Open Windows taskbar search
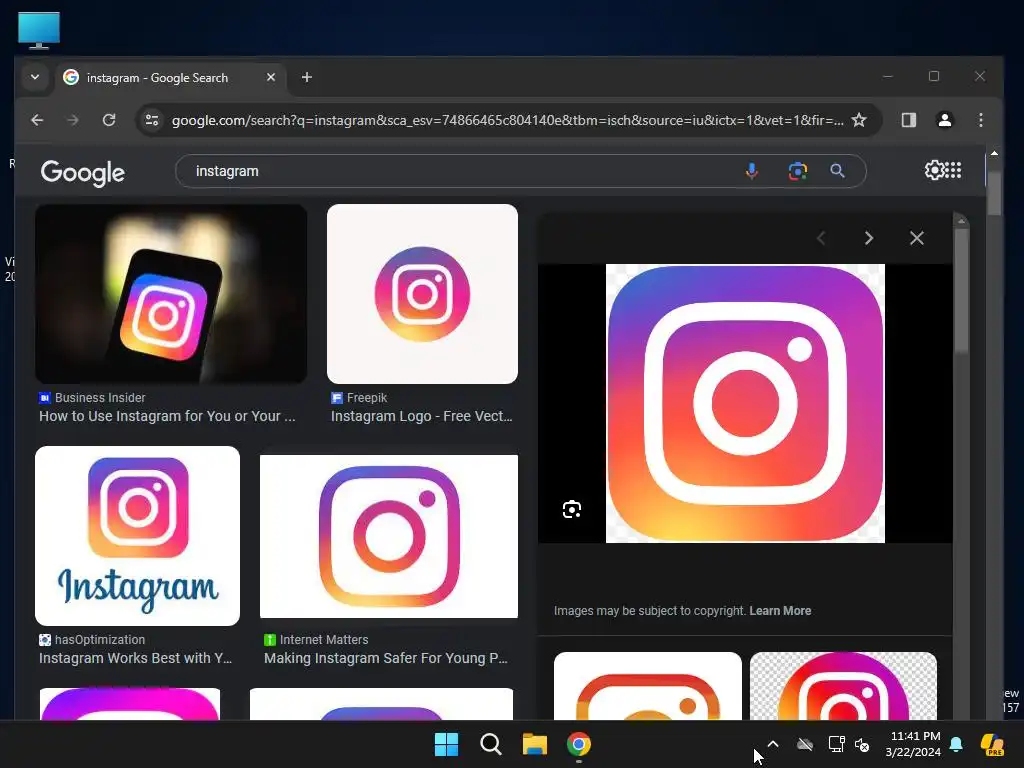The image size is (1024, 768). coord(490,744)
